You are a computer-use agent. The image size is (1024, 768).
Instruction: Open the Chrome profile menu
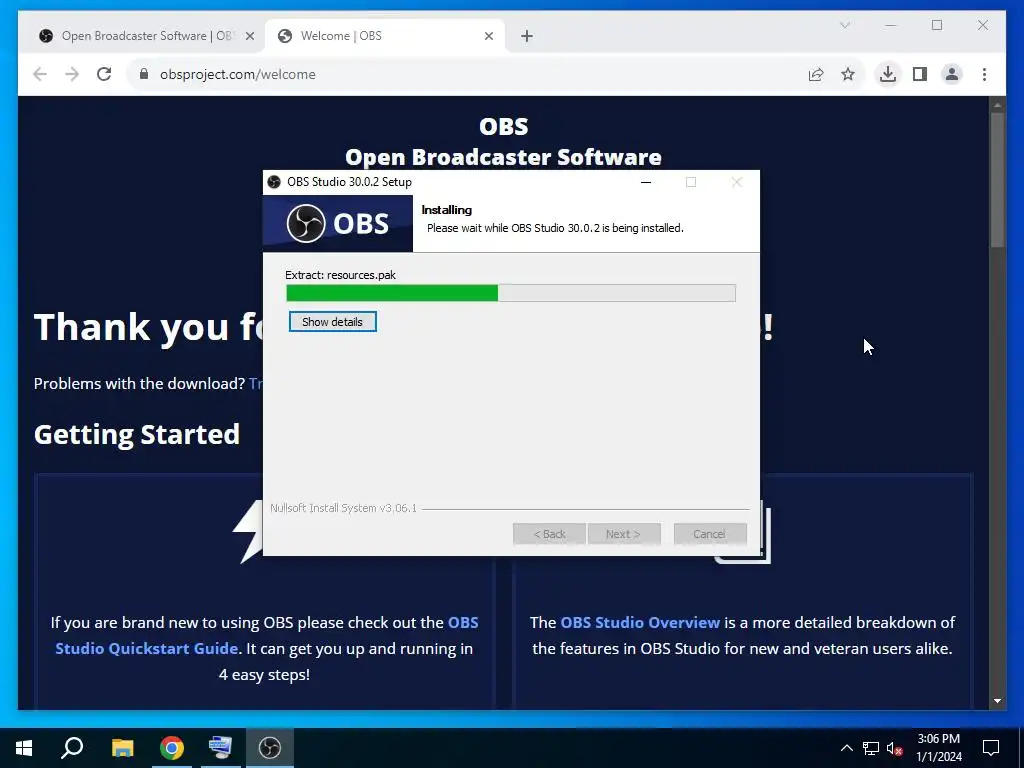pos(952,74)
